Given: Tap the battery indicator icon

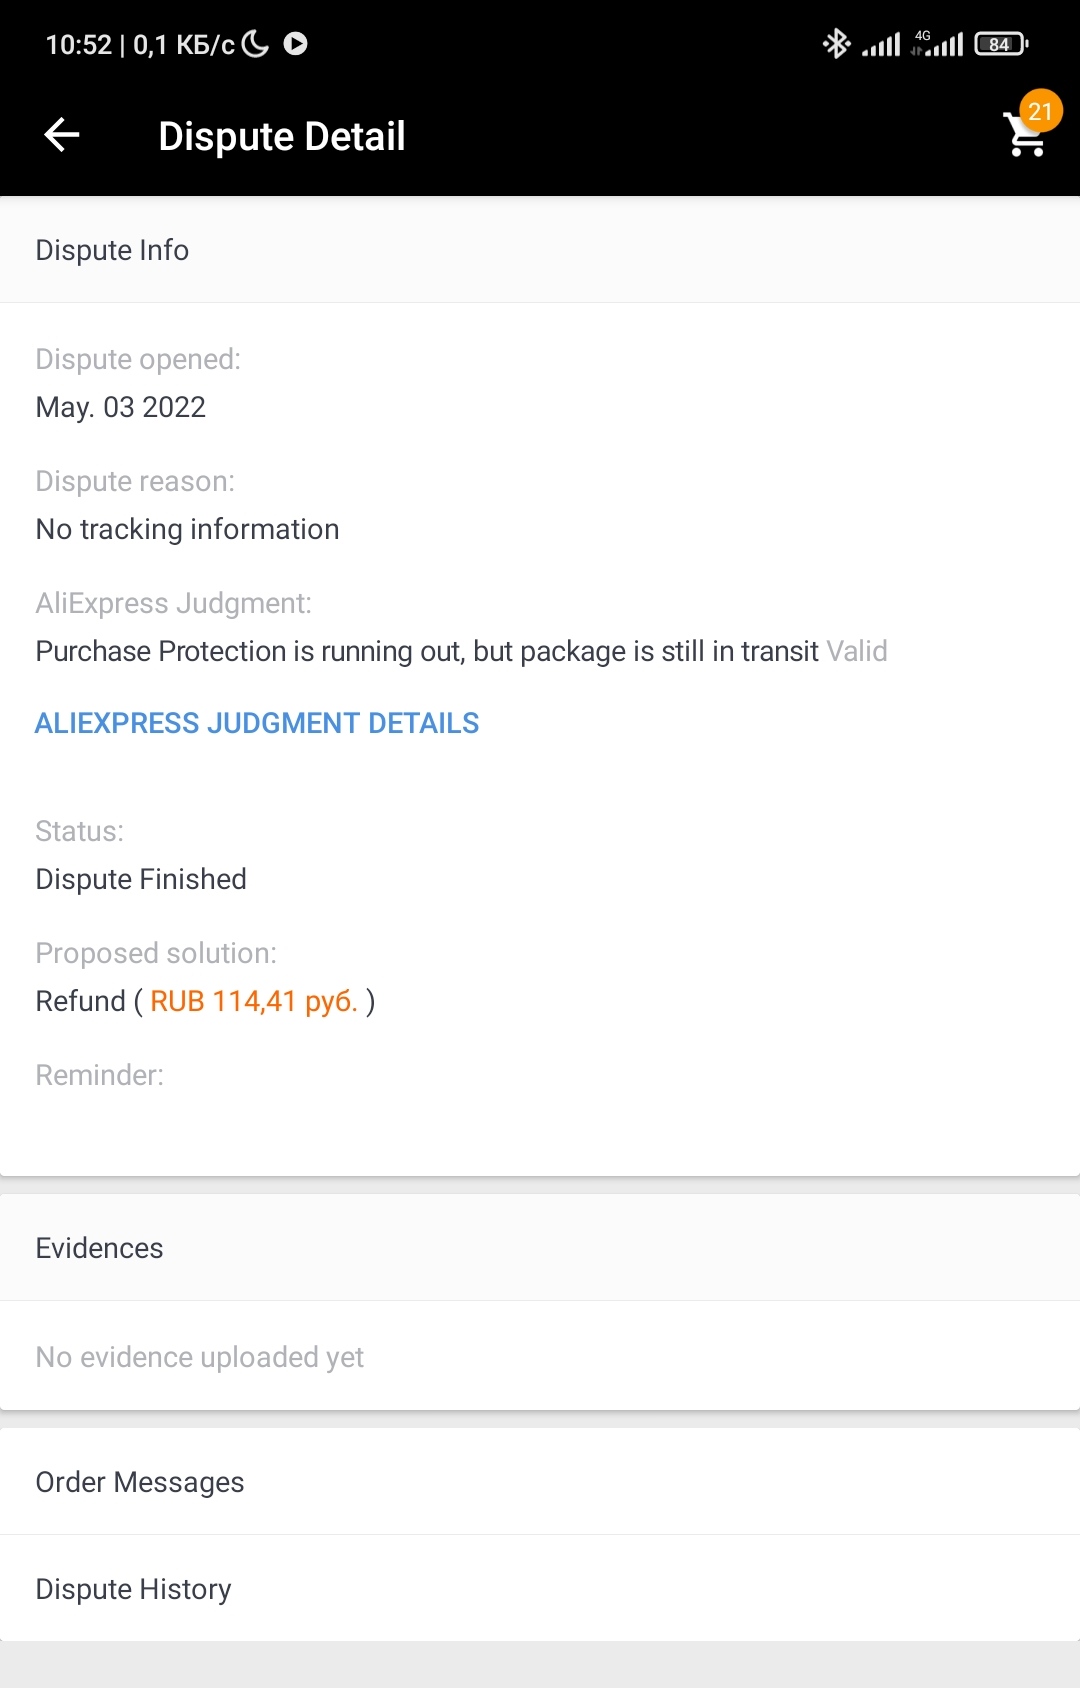Looking at the screenshot, I should [x=1001, y=44].
